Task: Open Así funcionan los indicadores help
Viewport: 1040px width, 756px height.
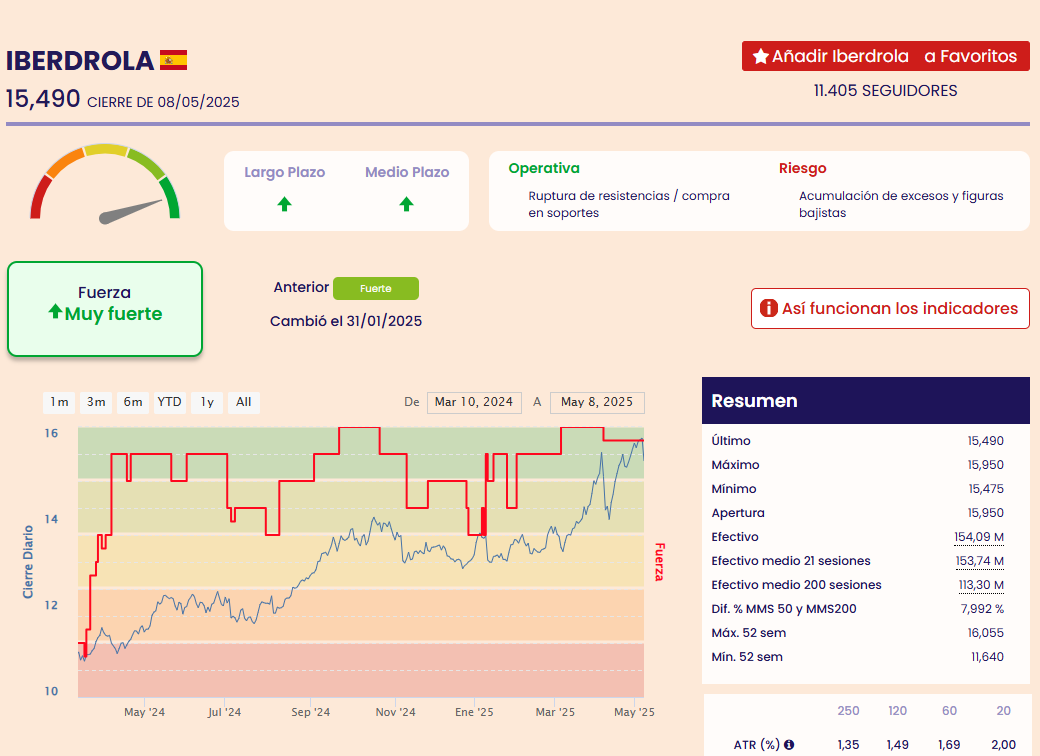Action: pos(890,308)
